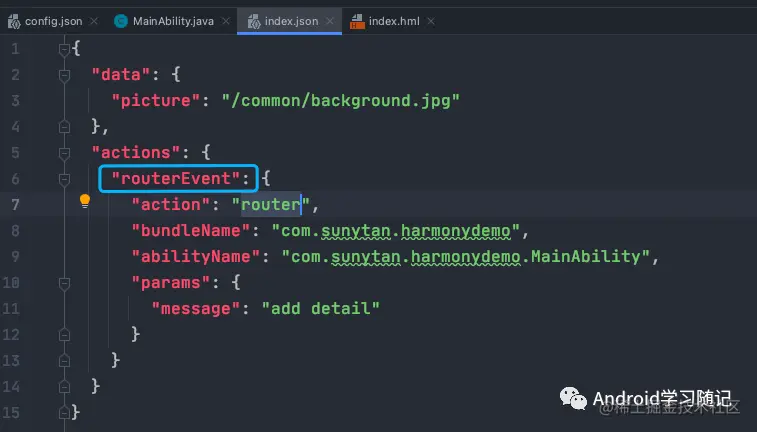Click the "com.sunytan.harmonydemo.MainAbility" value
757x432 pixels.
(x=466, y=256)
